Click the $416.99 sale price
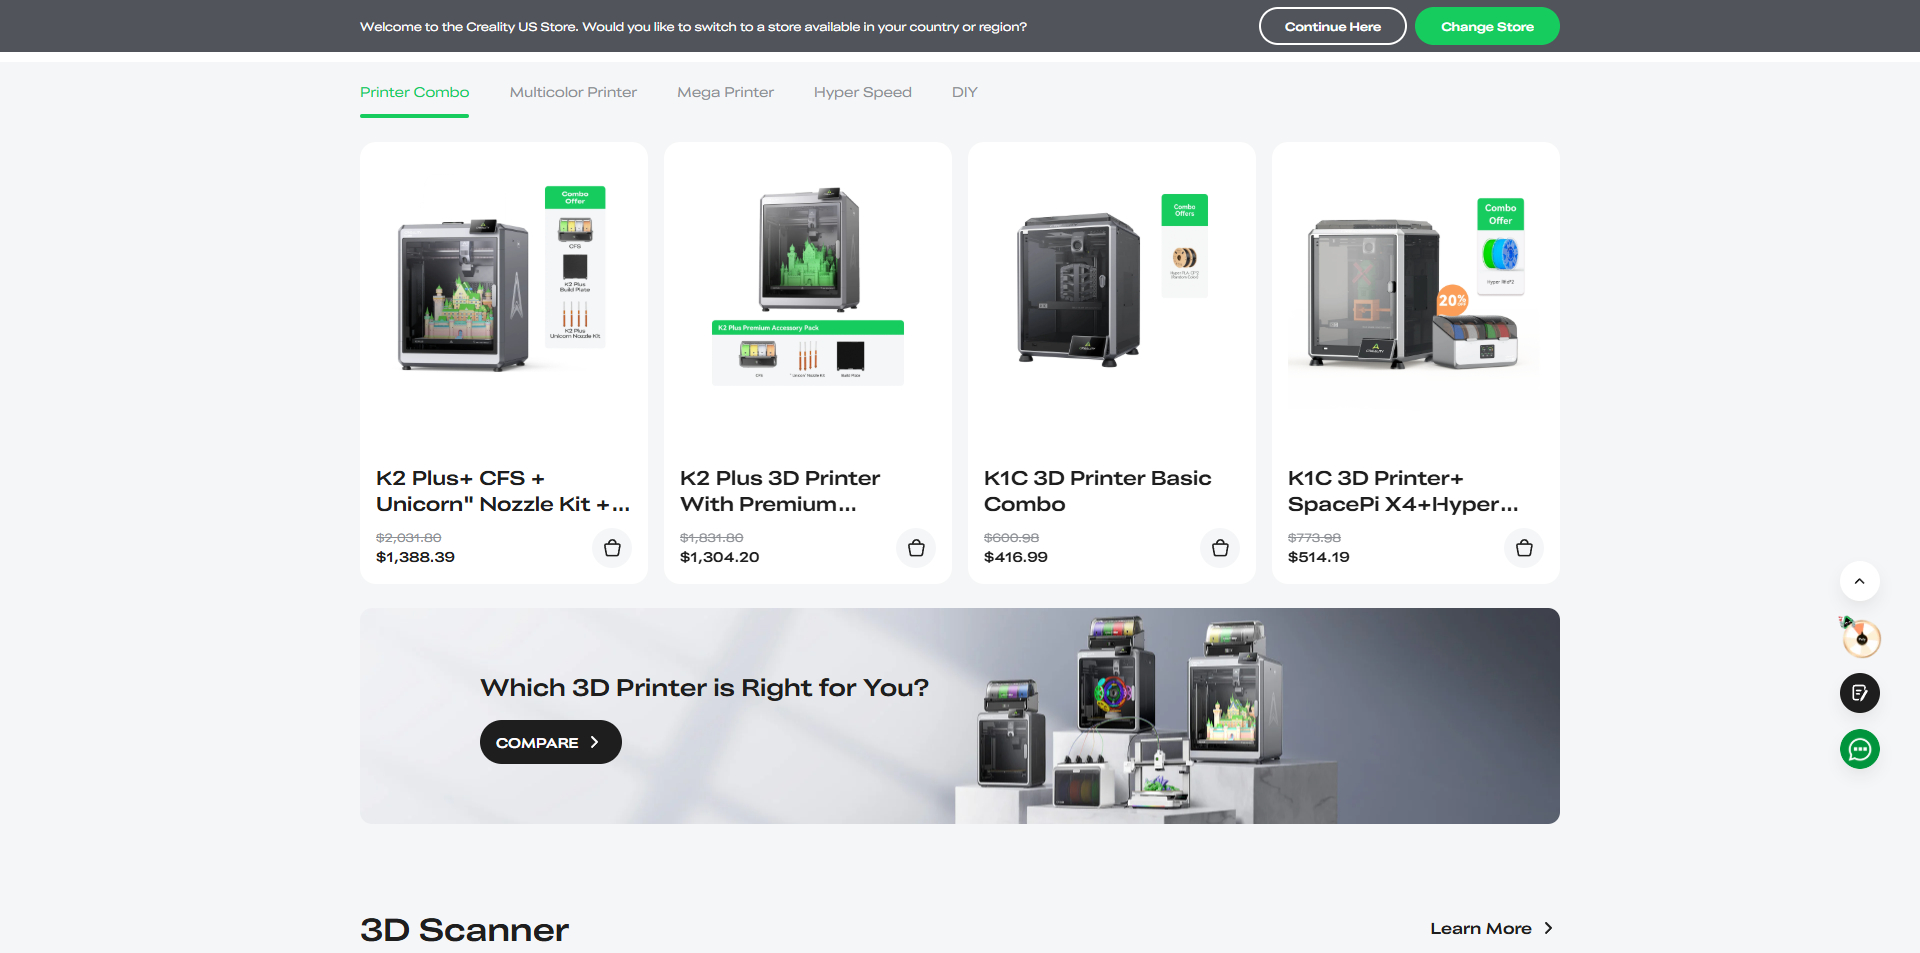 pyautogui.click(x=1016, y=557)
